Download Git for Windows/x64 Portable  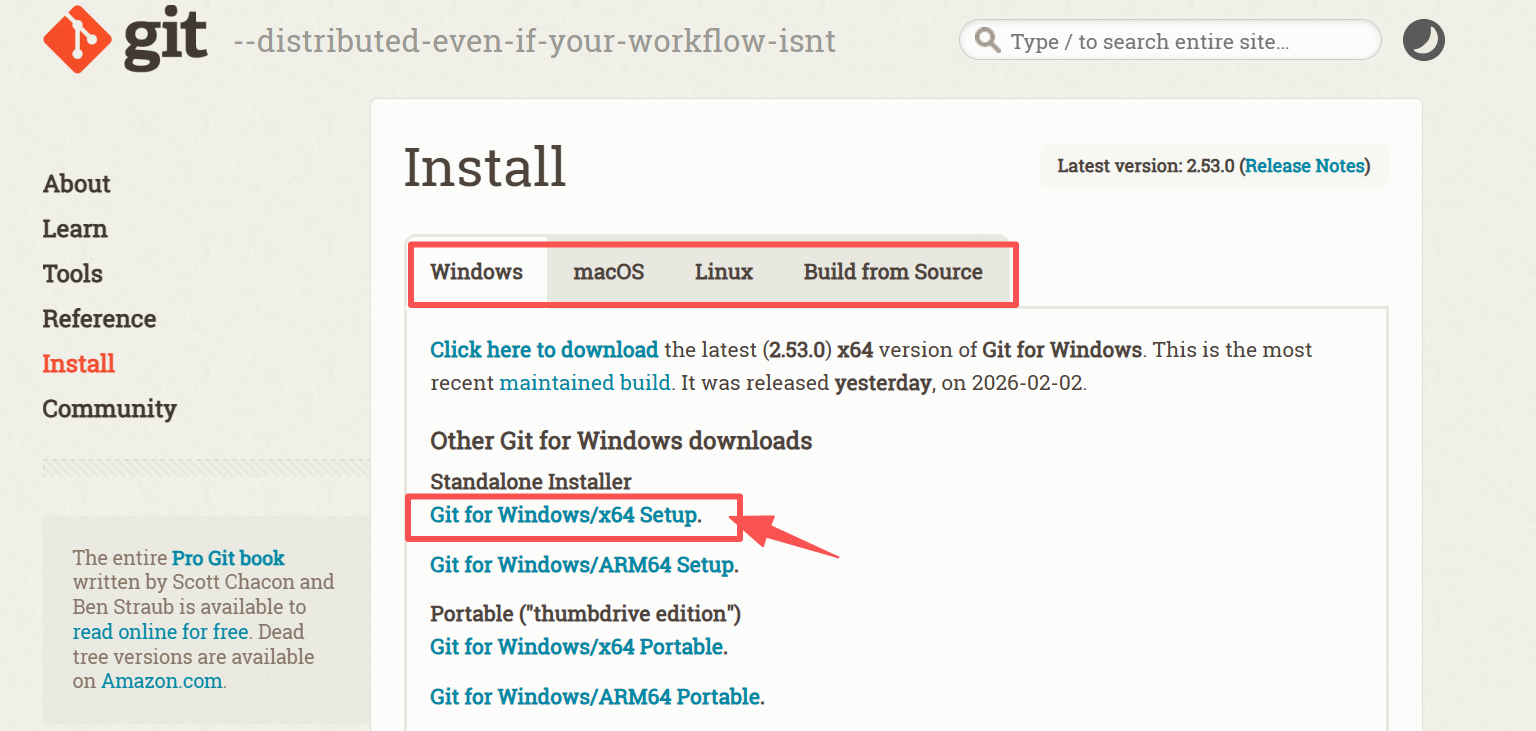point(577,647)
